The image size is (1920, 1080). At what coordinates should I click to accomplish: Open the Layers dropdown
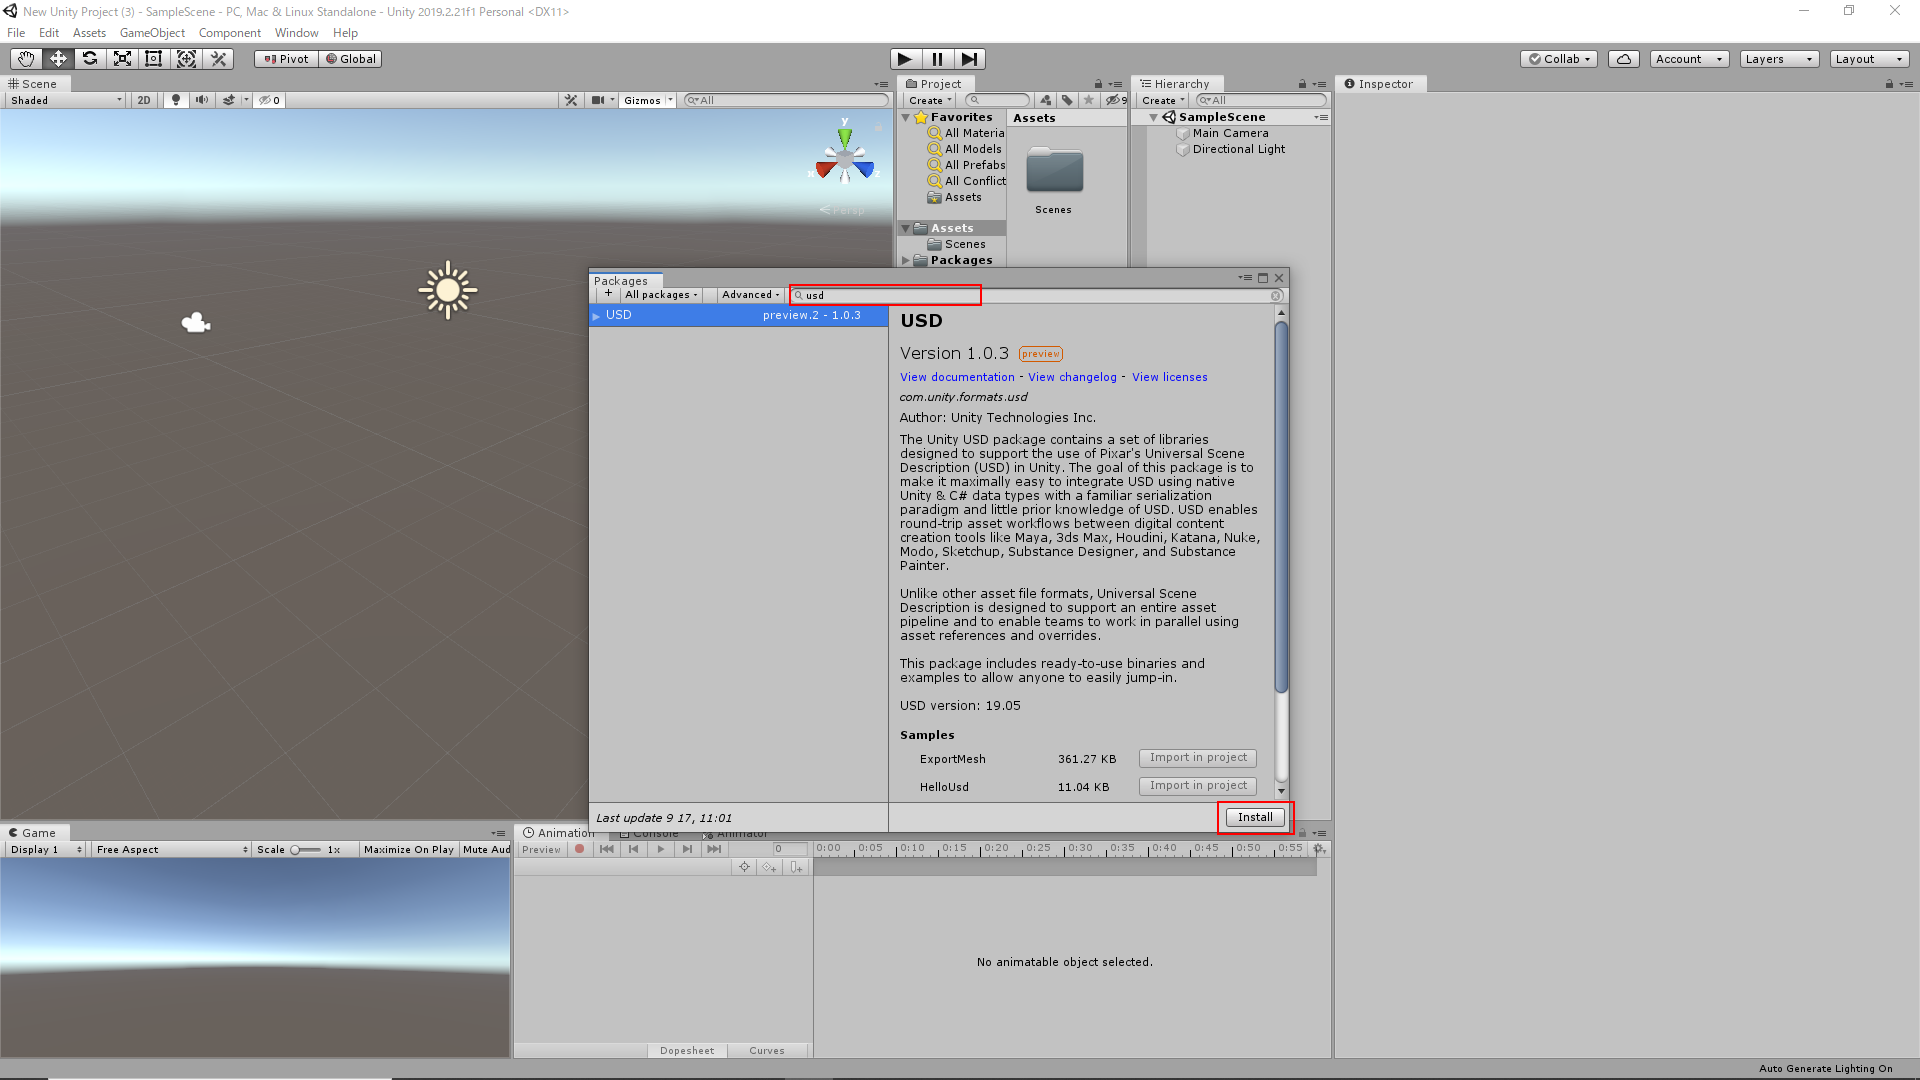1779,59
